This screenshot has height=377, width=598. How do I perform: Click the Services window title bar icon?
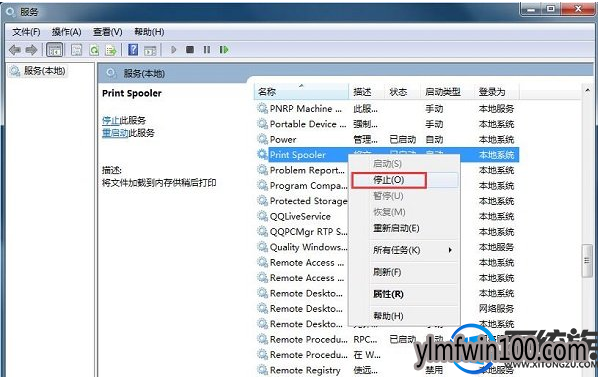click(x=10, y=12)
